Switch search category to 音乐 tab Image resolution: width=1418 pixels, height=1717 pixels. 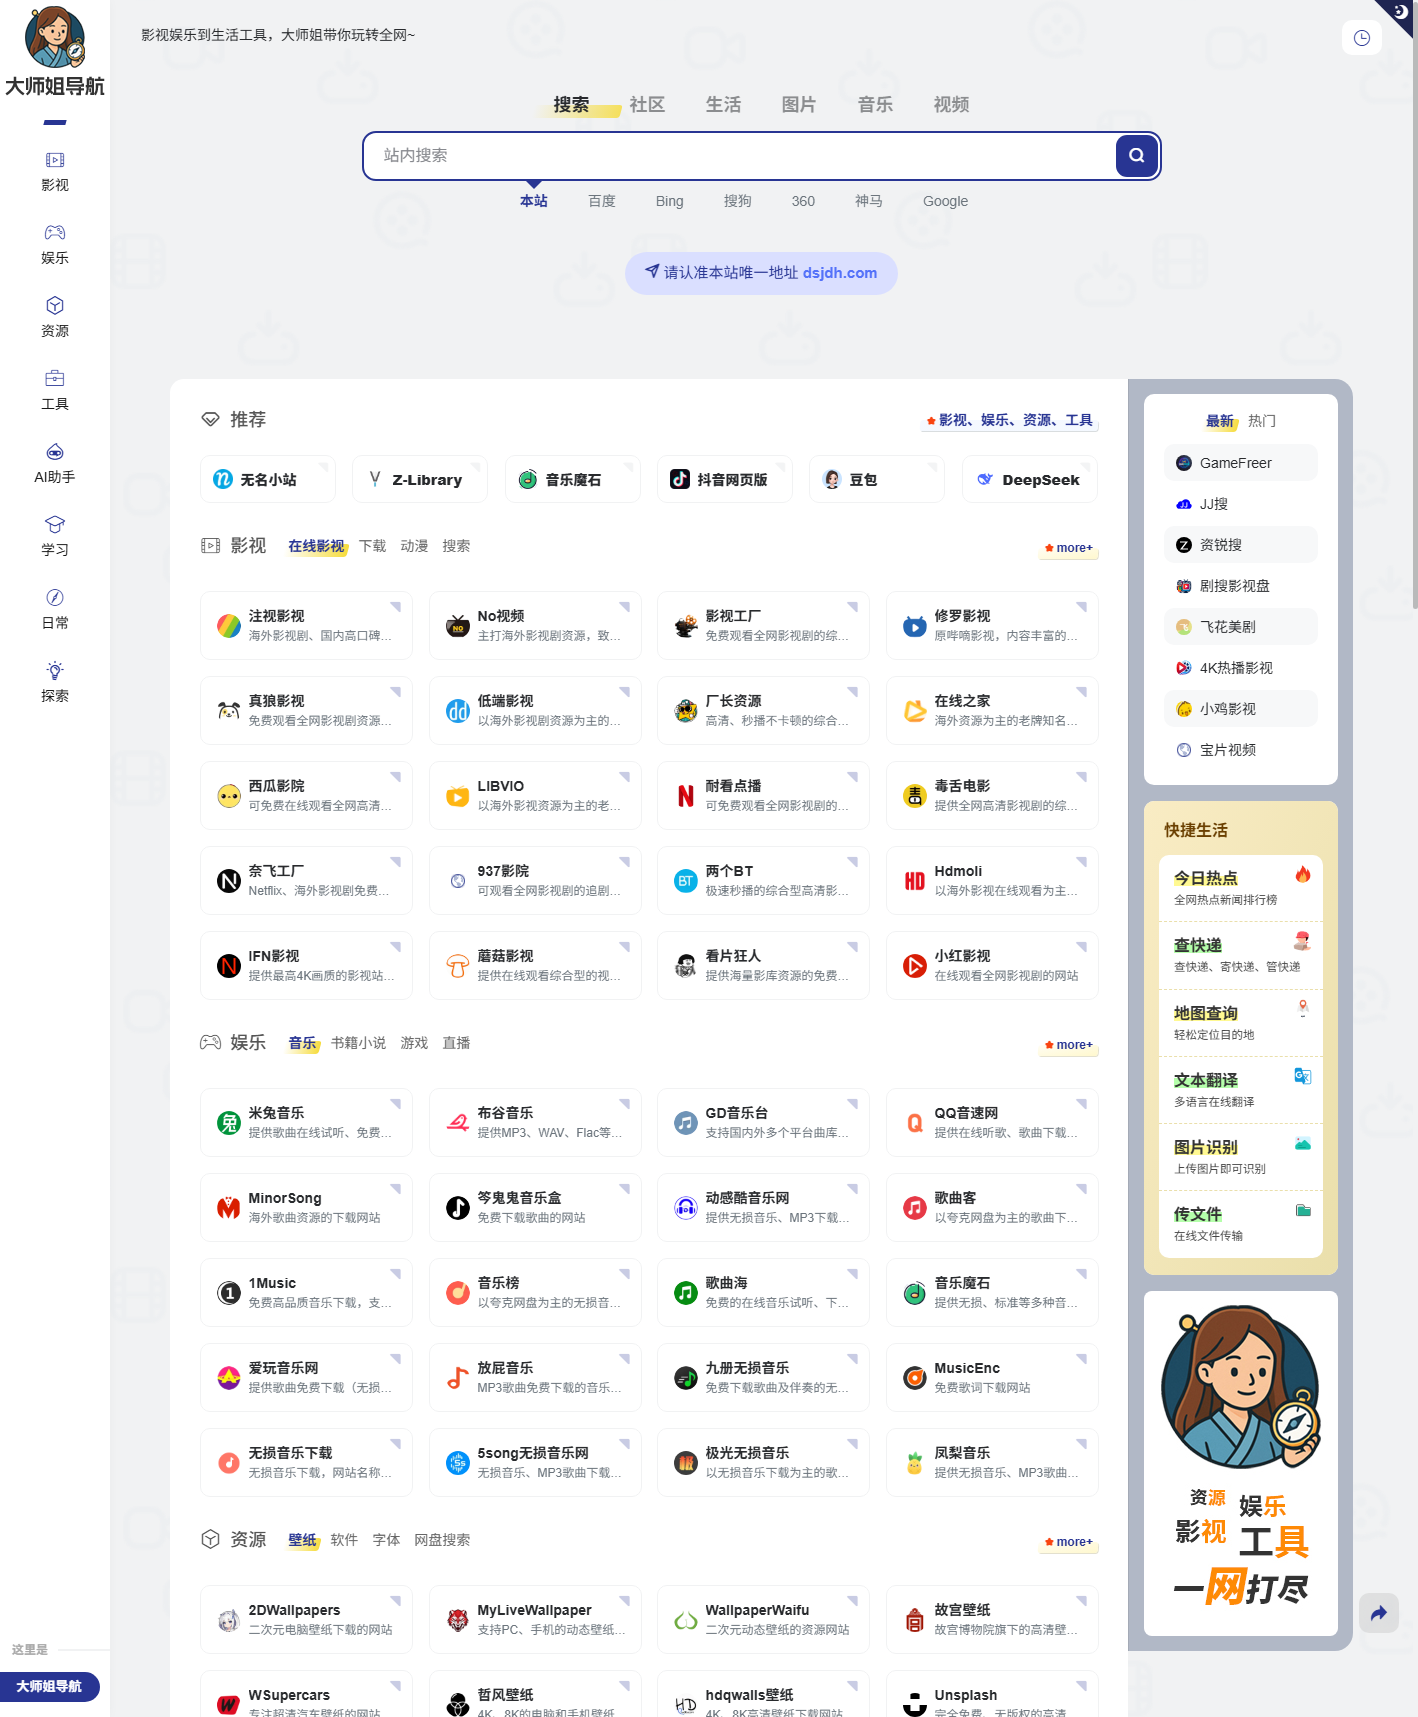[x=875, y=105]
